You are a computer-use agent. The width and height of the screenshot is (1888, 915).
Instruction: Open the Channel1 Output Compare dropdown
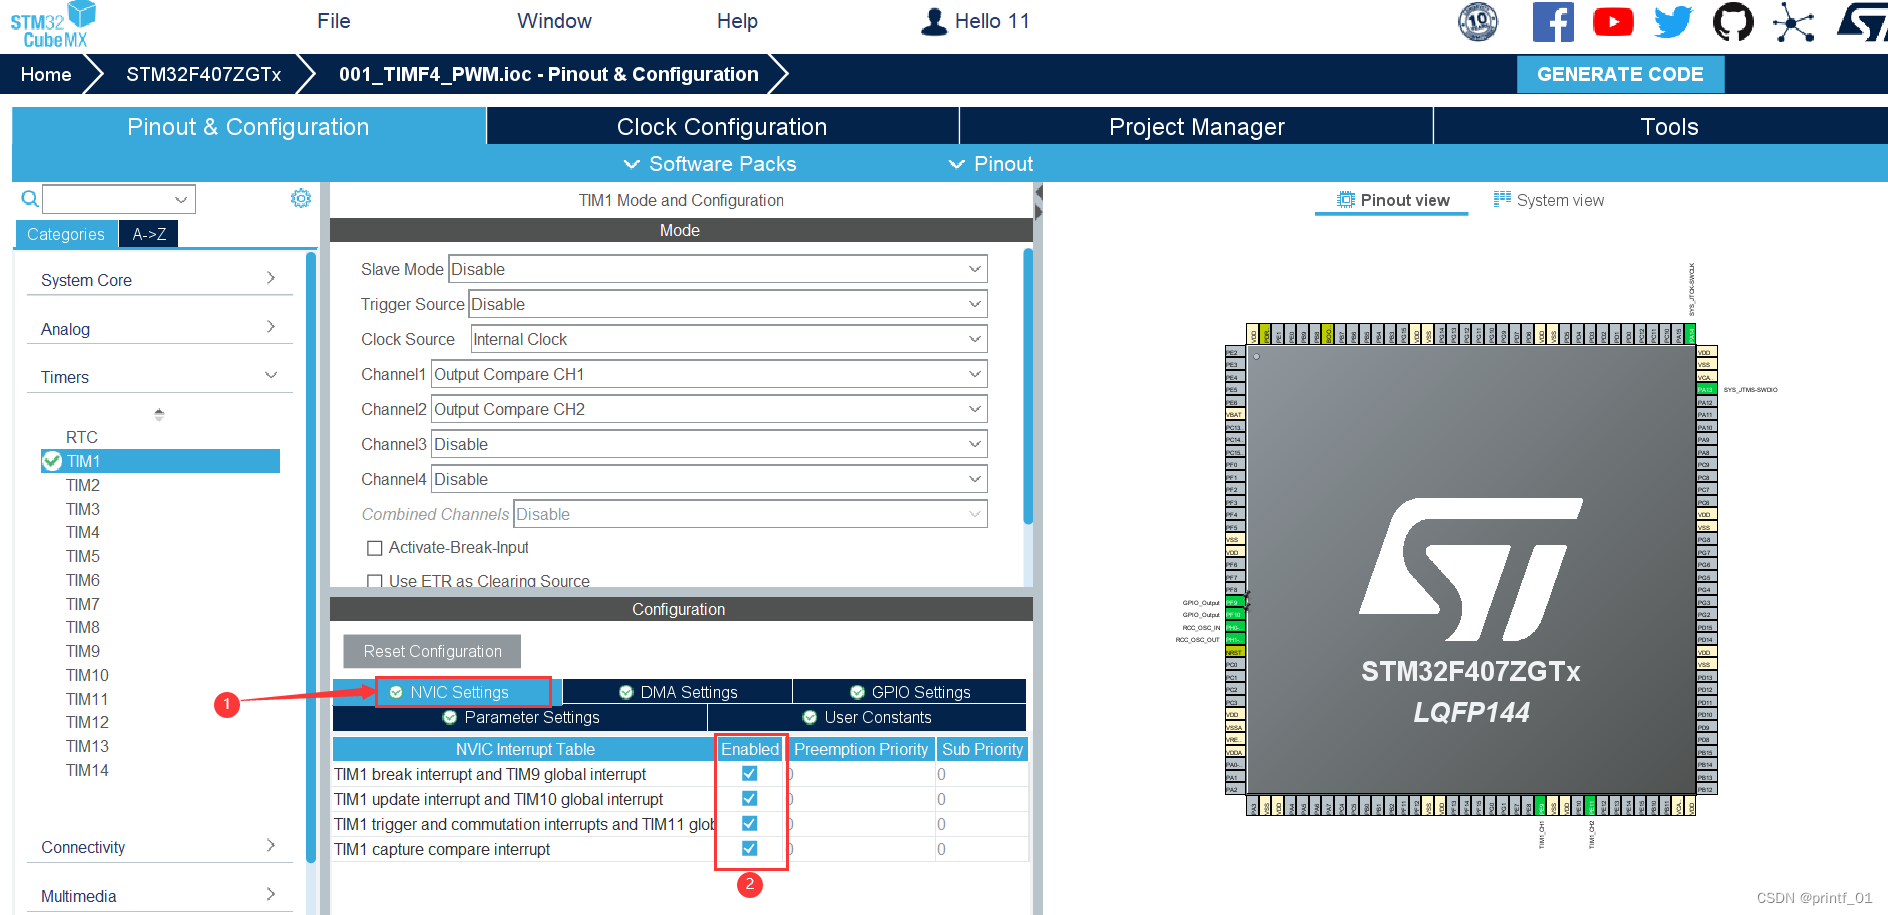coord(709,374)
